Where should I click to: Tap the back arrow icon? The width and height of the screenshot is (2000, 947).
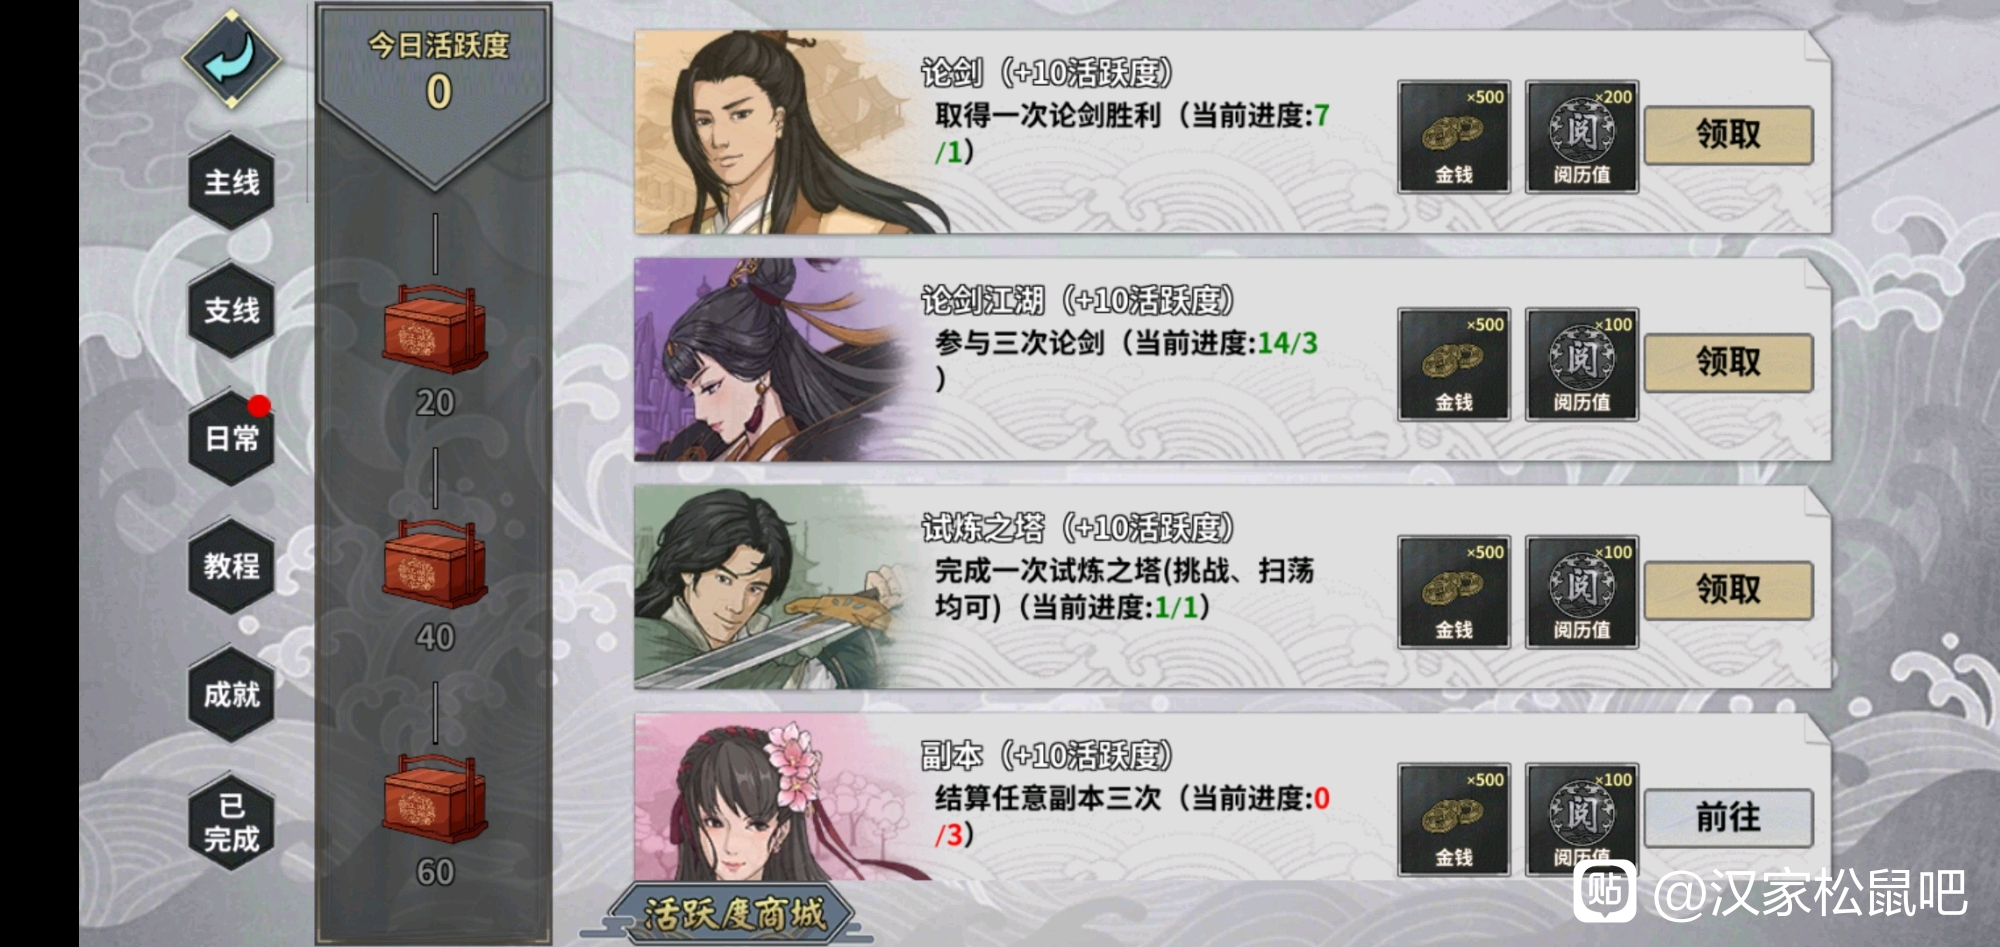231,60
